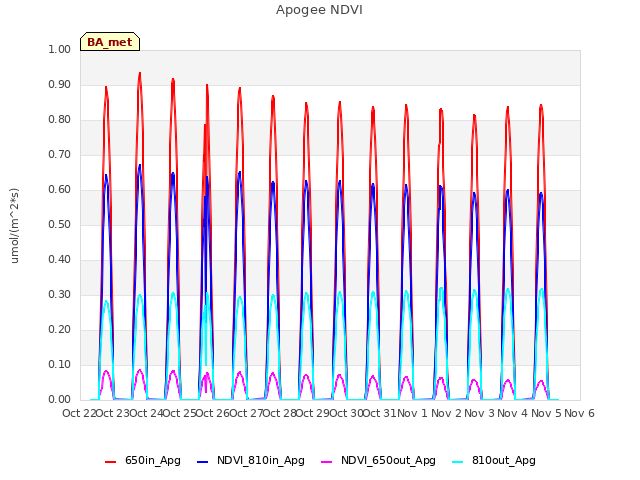Click the 0.00 y-axis tick label
640x480 pixels.
point(60,400)
